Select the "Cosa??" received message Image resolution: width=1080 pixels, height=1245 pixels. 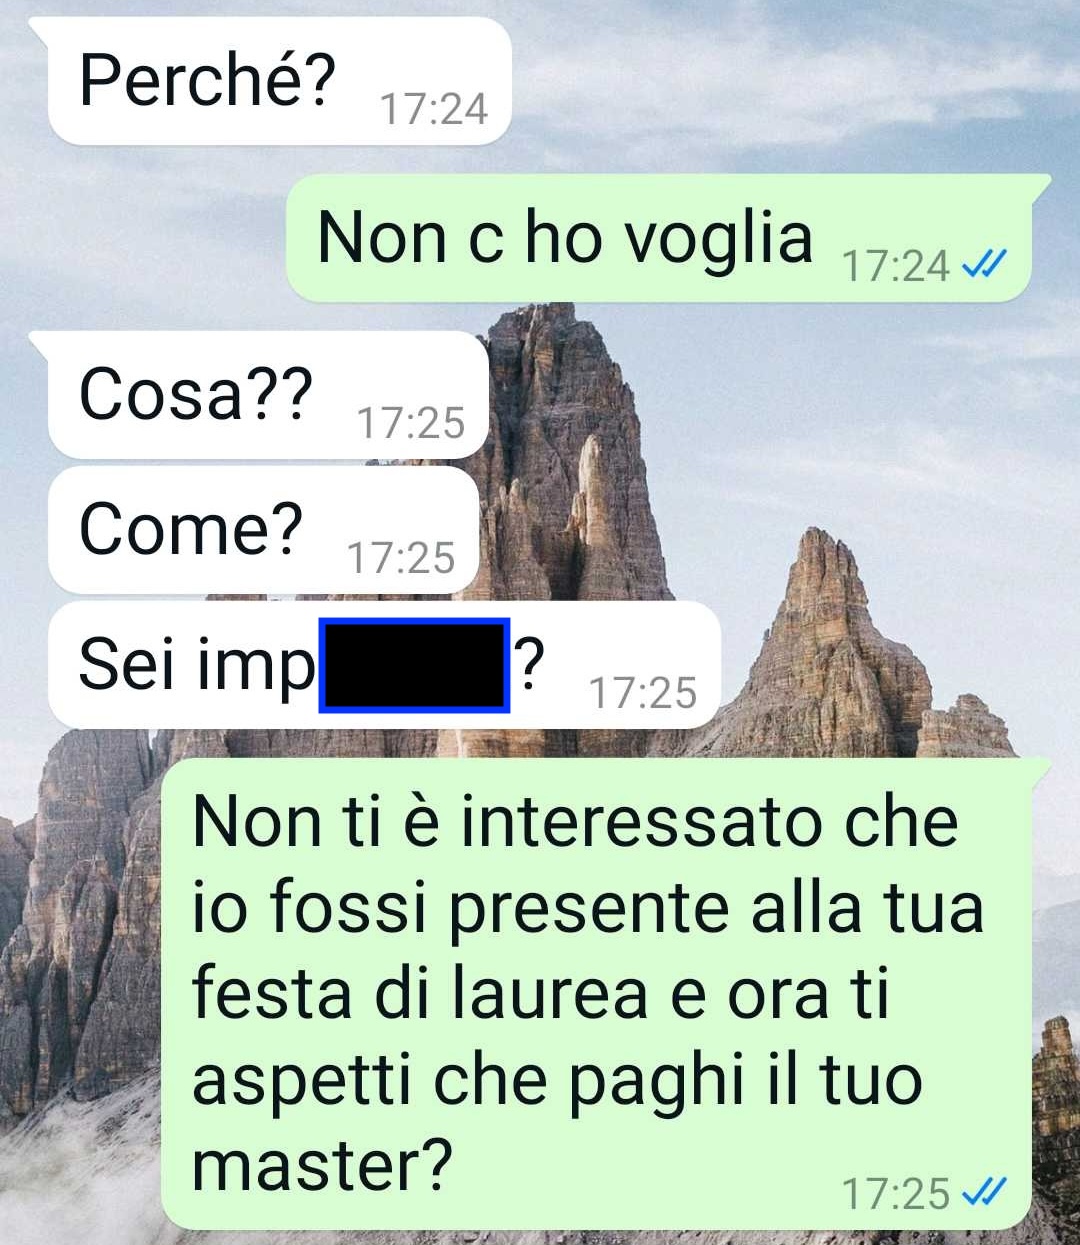click(x=267, y=395)
